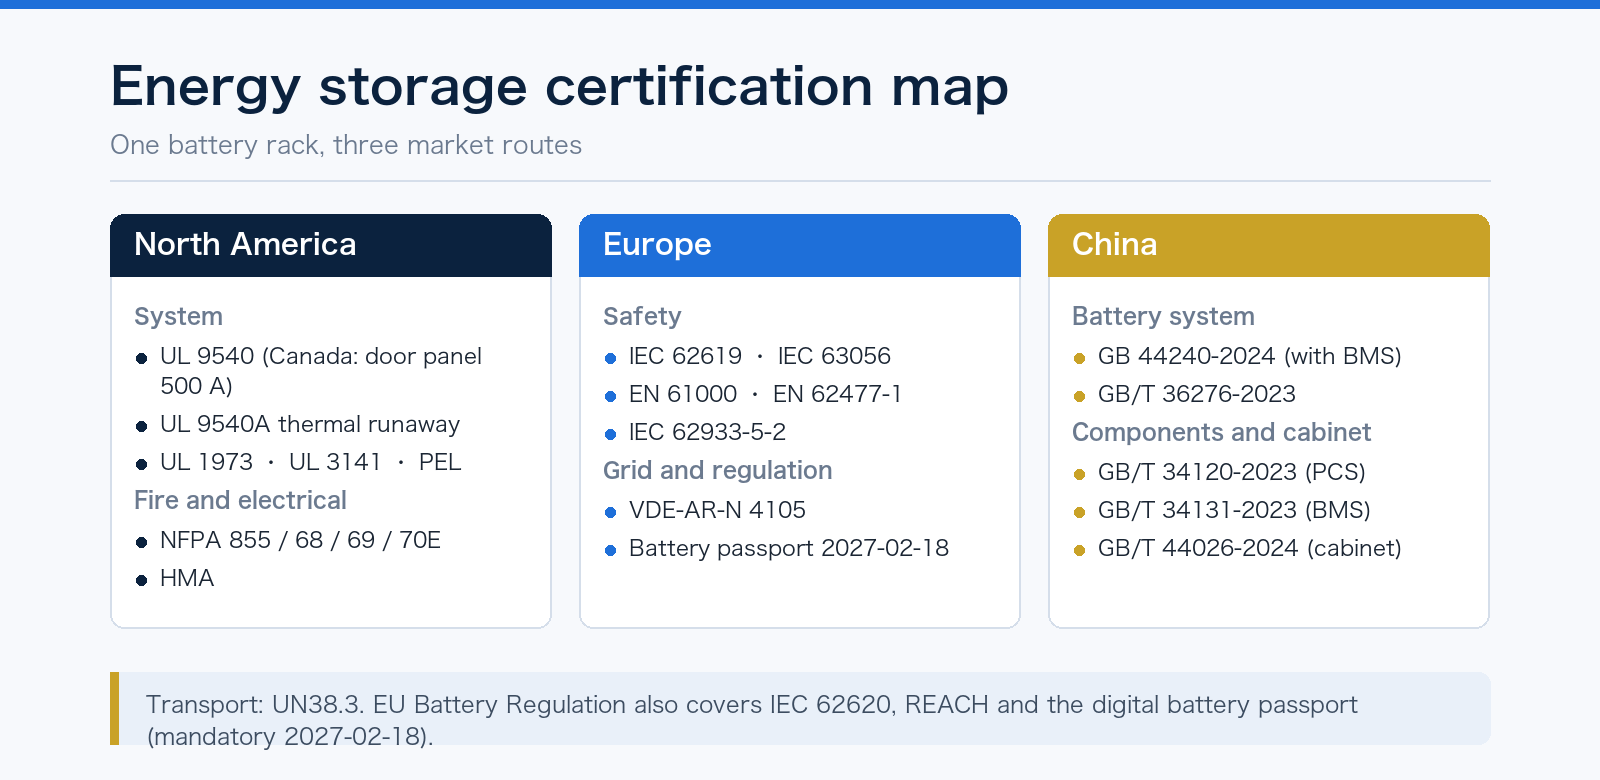
Task: Click the Transport UN38.3 footnote text
Action: (x=752, y=720)
